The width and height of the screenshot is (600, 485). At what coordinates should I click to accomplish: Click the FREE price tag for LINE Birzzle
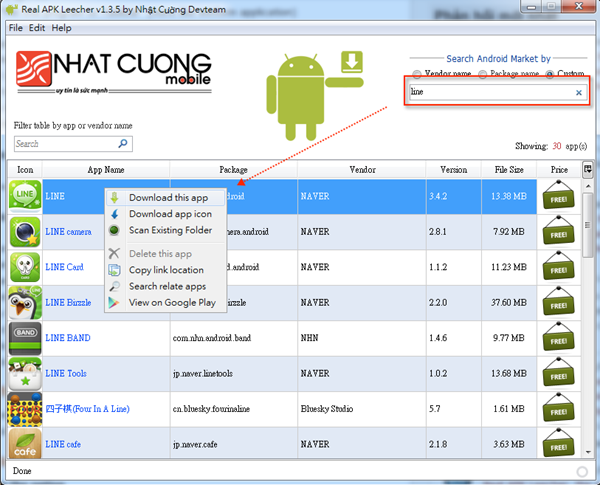tap(558, 302)
